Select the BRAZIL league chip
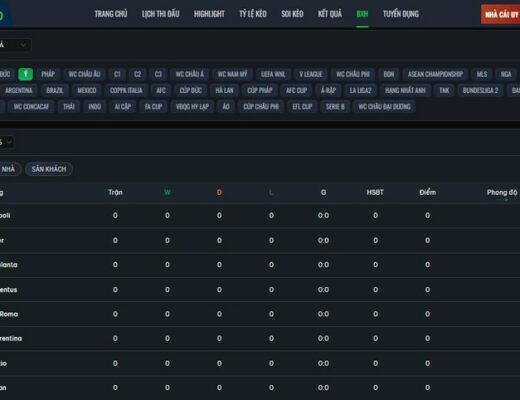 55,90
